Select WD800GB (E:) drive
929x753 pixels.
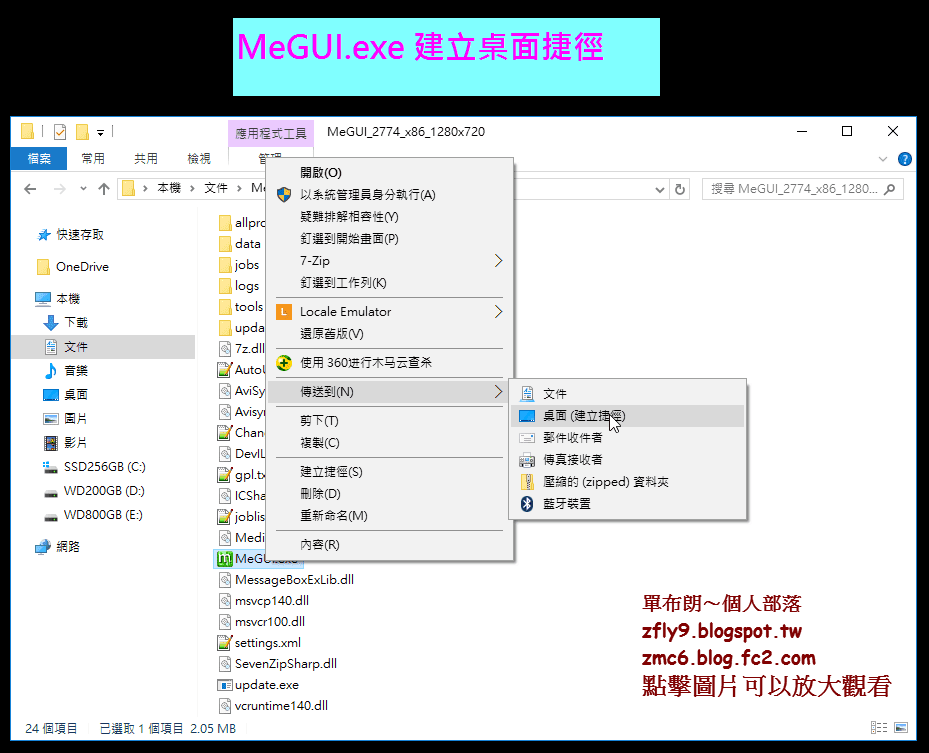tap(103, 515)
